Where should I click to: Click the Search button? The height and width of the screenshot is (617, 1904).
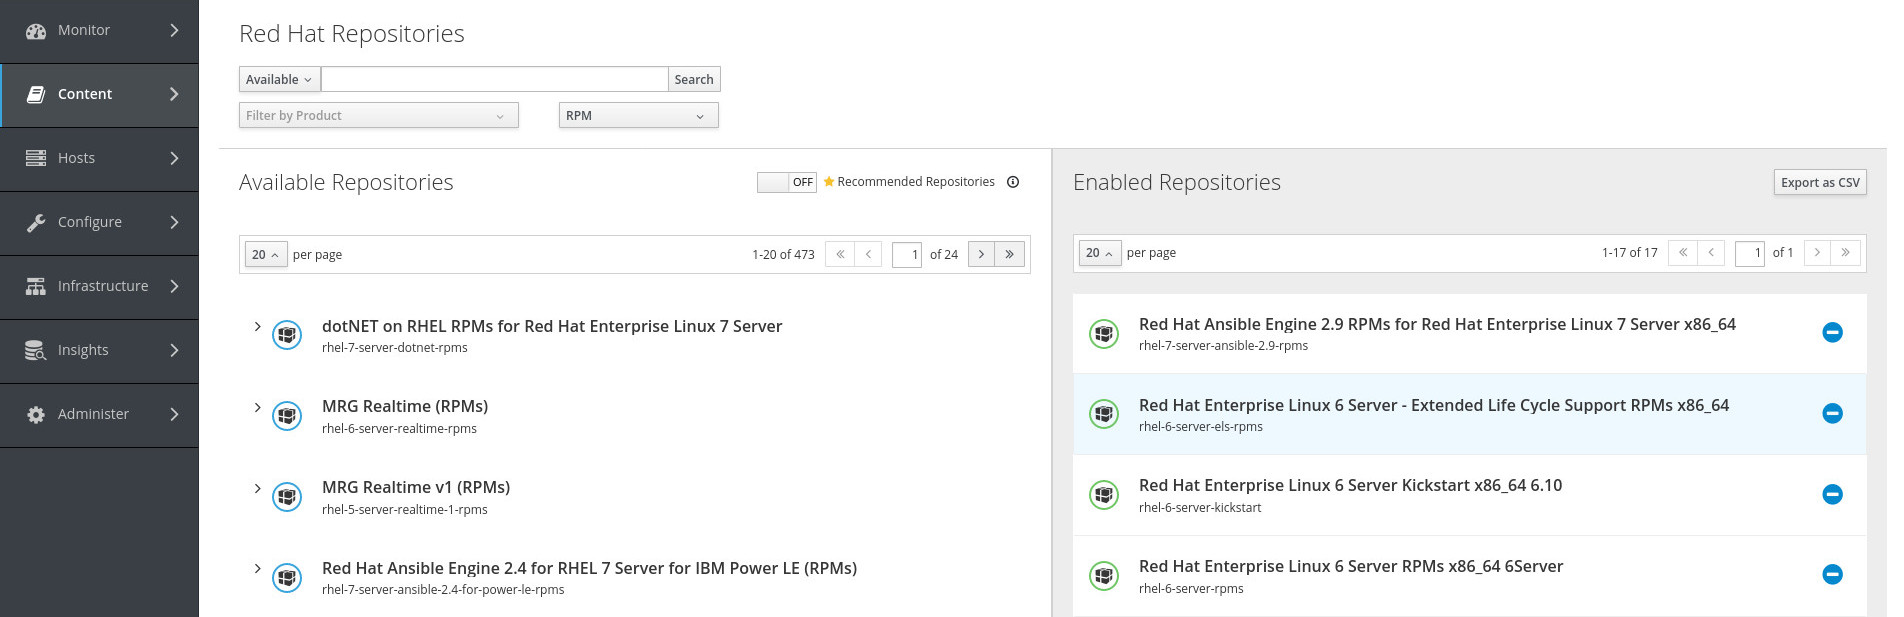click(x=693, y=80)
